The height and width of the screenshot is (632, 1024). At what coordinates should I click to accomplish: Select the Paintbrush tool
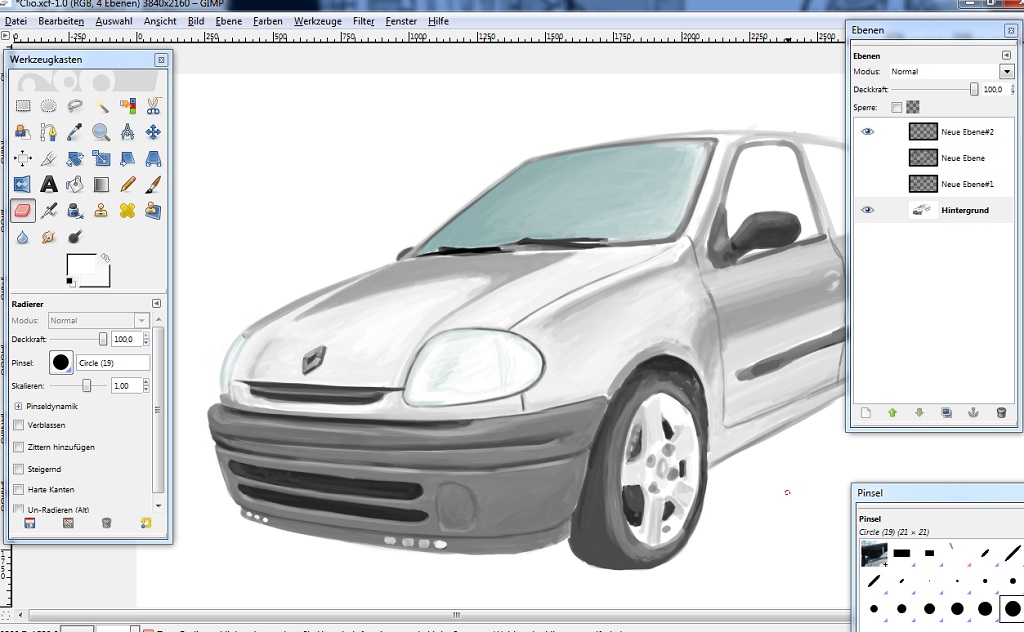pyautogui.click(x=153, y=185)
